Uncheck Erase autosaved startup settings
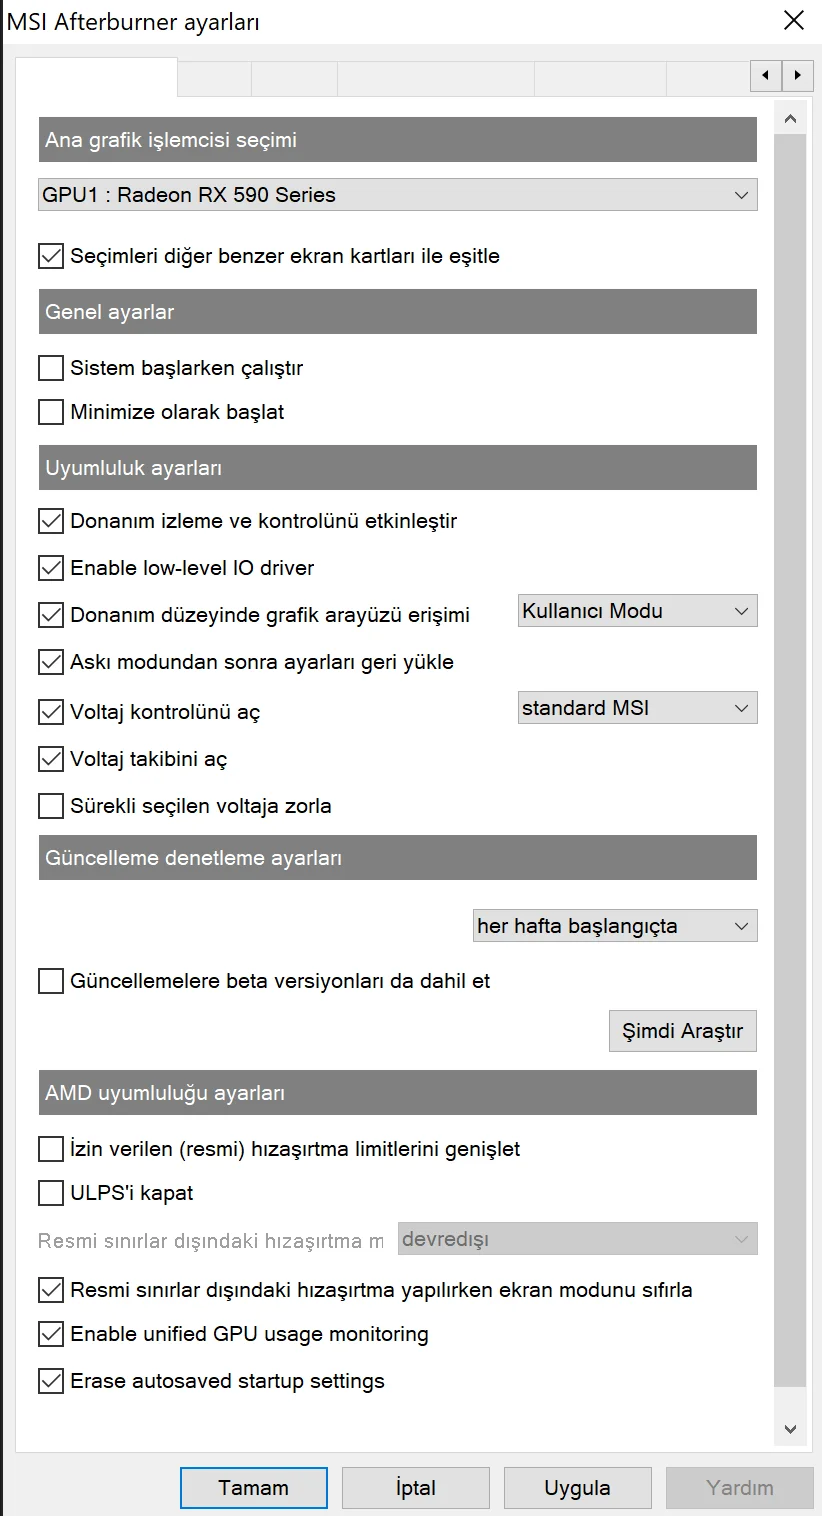This screenshot has height=1516, width=822. click(50, 1381)
